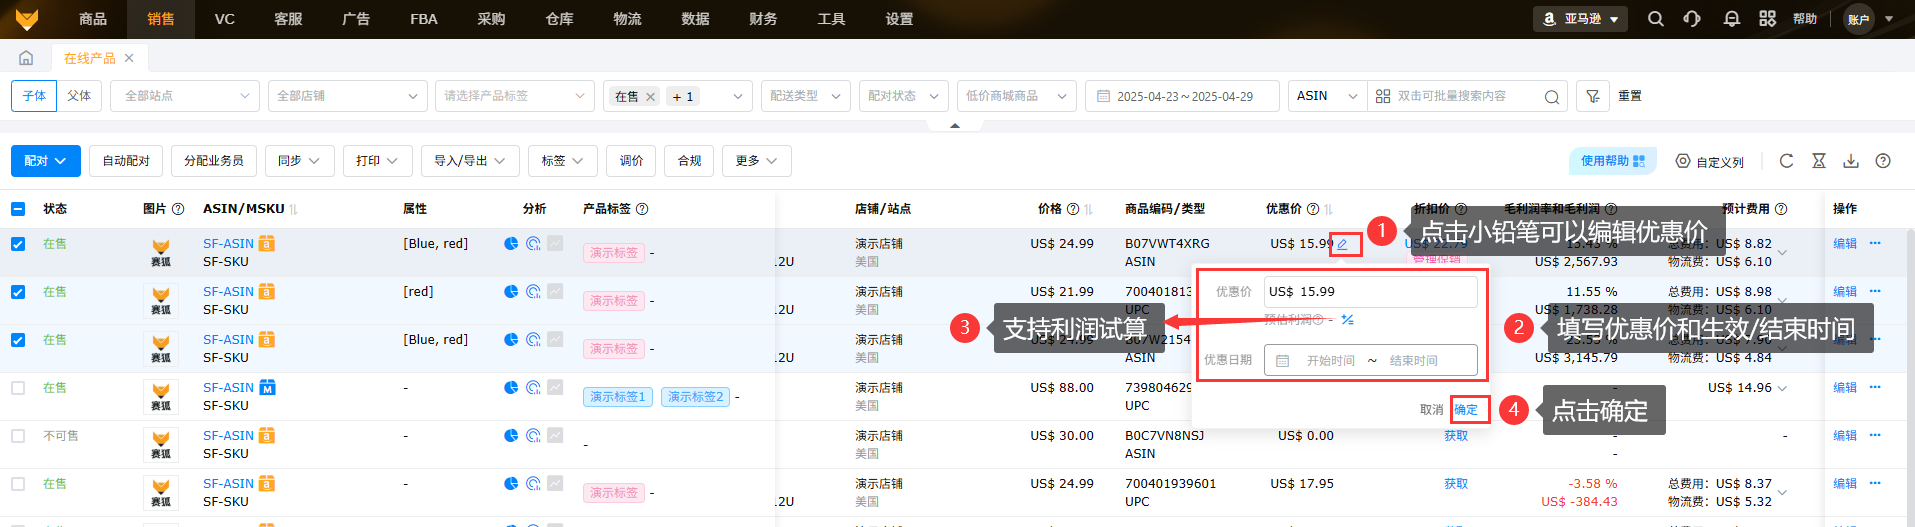Close the 在线产品 tab
1915x527 pixels.
pos(129,58)
